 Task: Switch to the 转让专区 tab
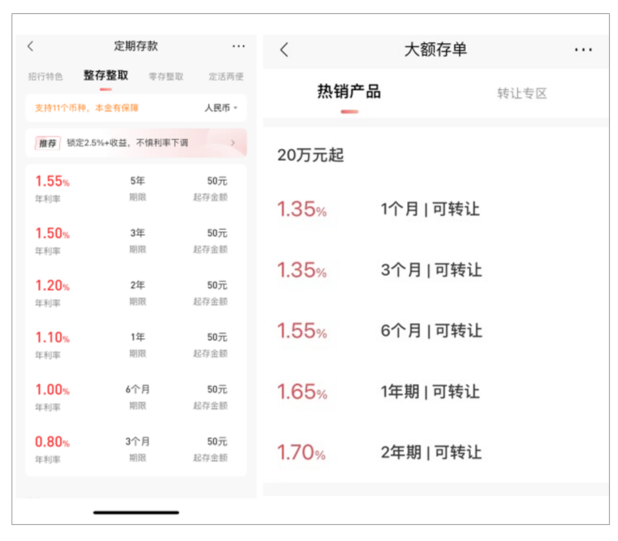tap(522, 93)
